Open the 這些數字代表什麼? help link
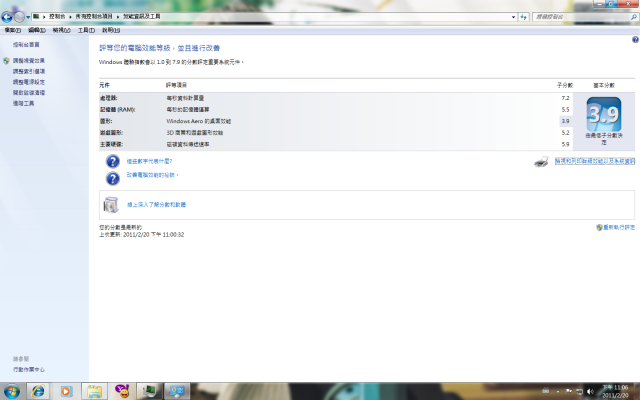The width and height of the screenshot is (640, 400). tap(149, 161)
